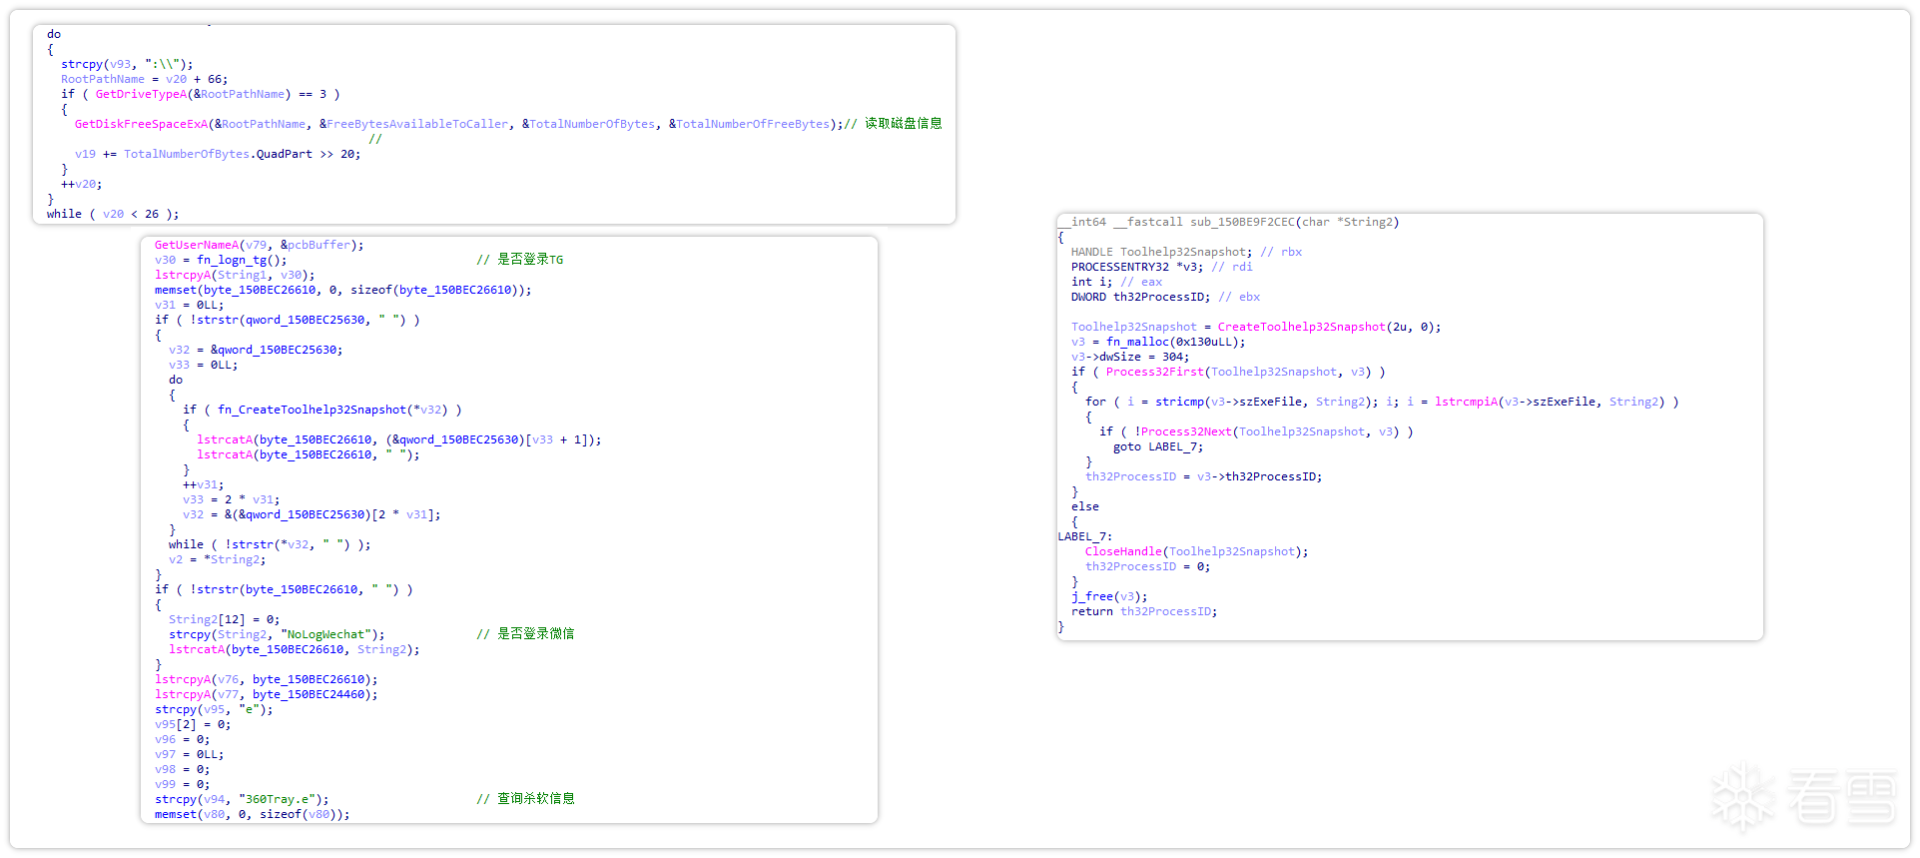Click the line "v3 = fn_malloc(0x130uLL);"

(x=1158, y=342)
